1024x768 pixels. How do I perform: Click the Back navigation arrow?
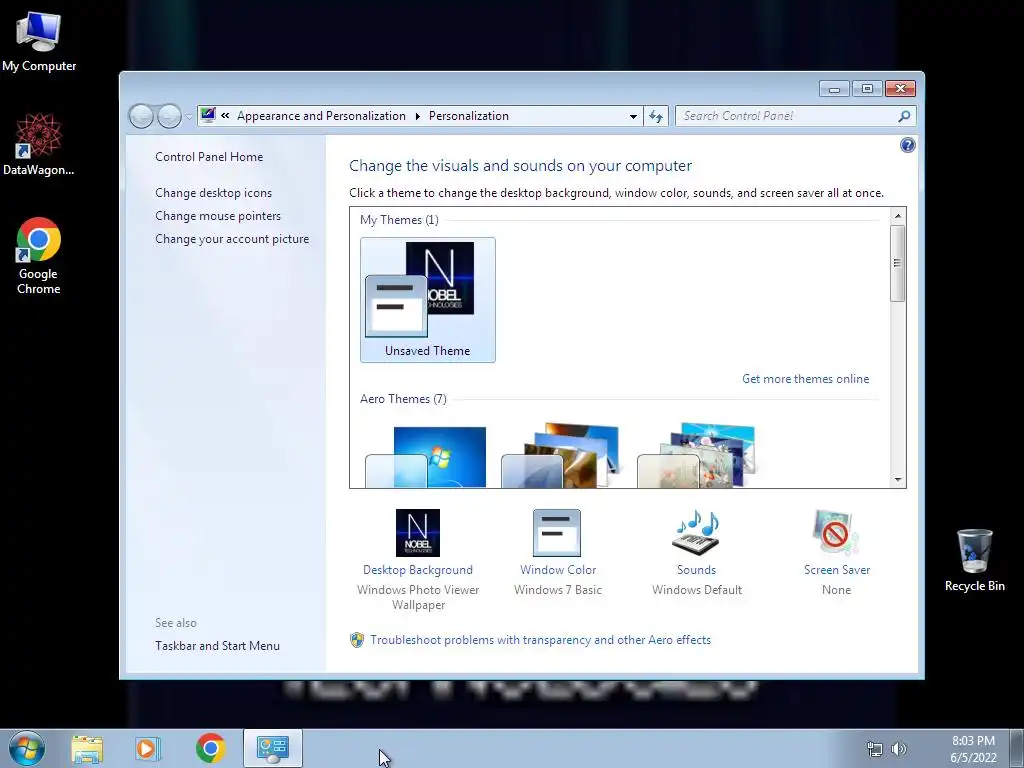pos(141,116)
